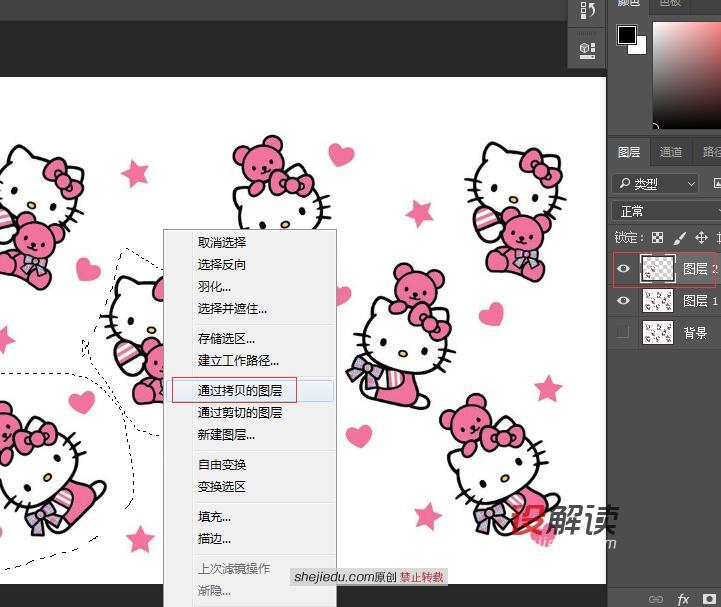Image resolution: width=721 pixels, height=607 pixels.
Task: Choose 填充... from context menu
Action: coord(214,517)
